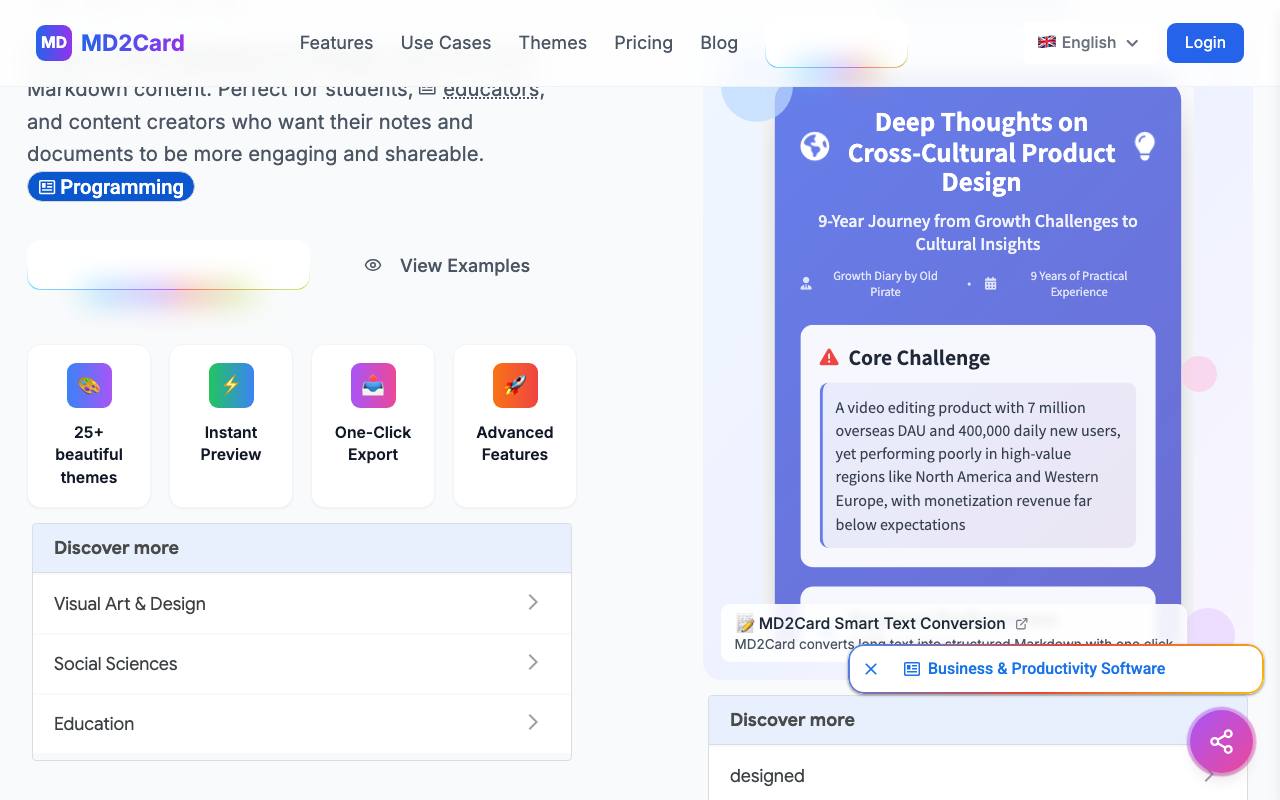Open View Examples
1280x800 pixels.
point(447,266)
